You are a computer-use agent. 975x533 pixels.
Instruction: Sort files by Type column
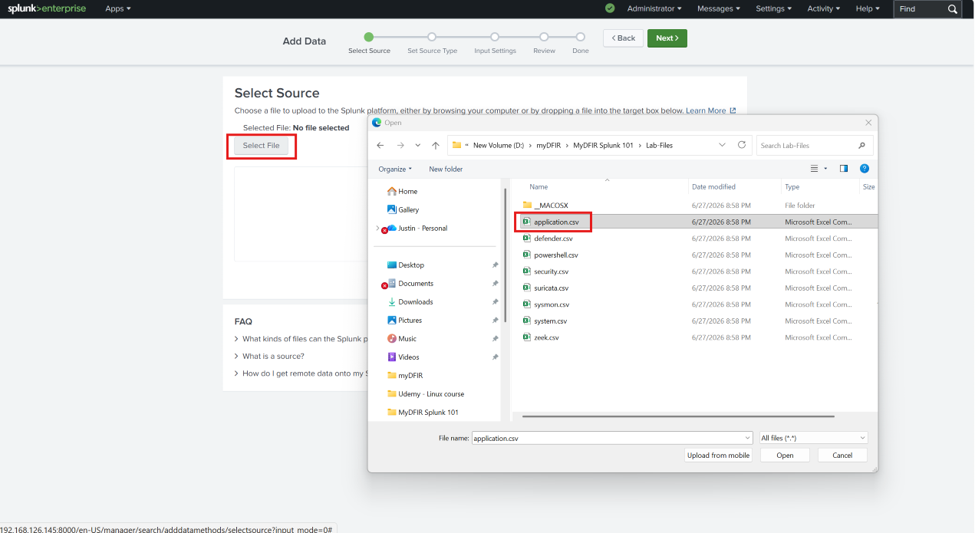pyautogui.click(x=792, y=187)
